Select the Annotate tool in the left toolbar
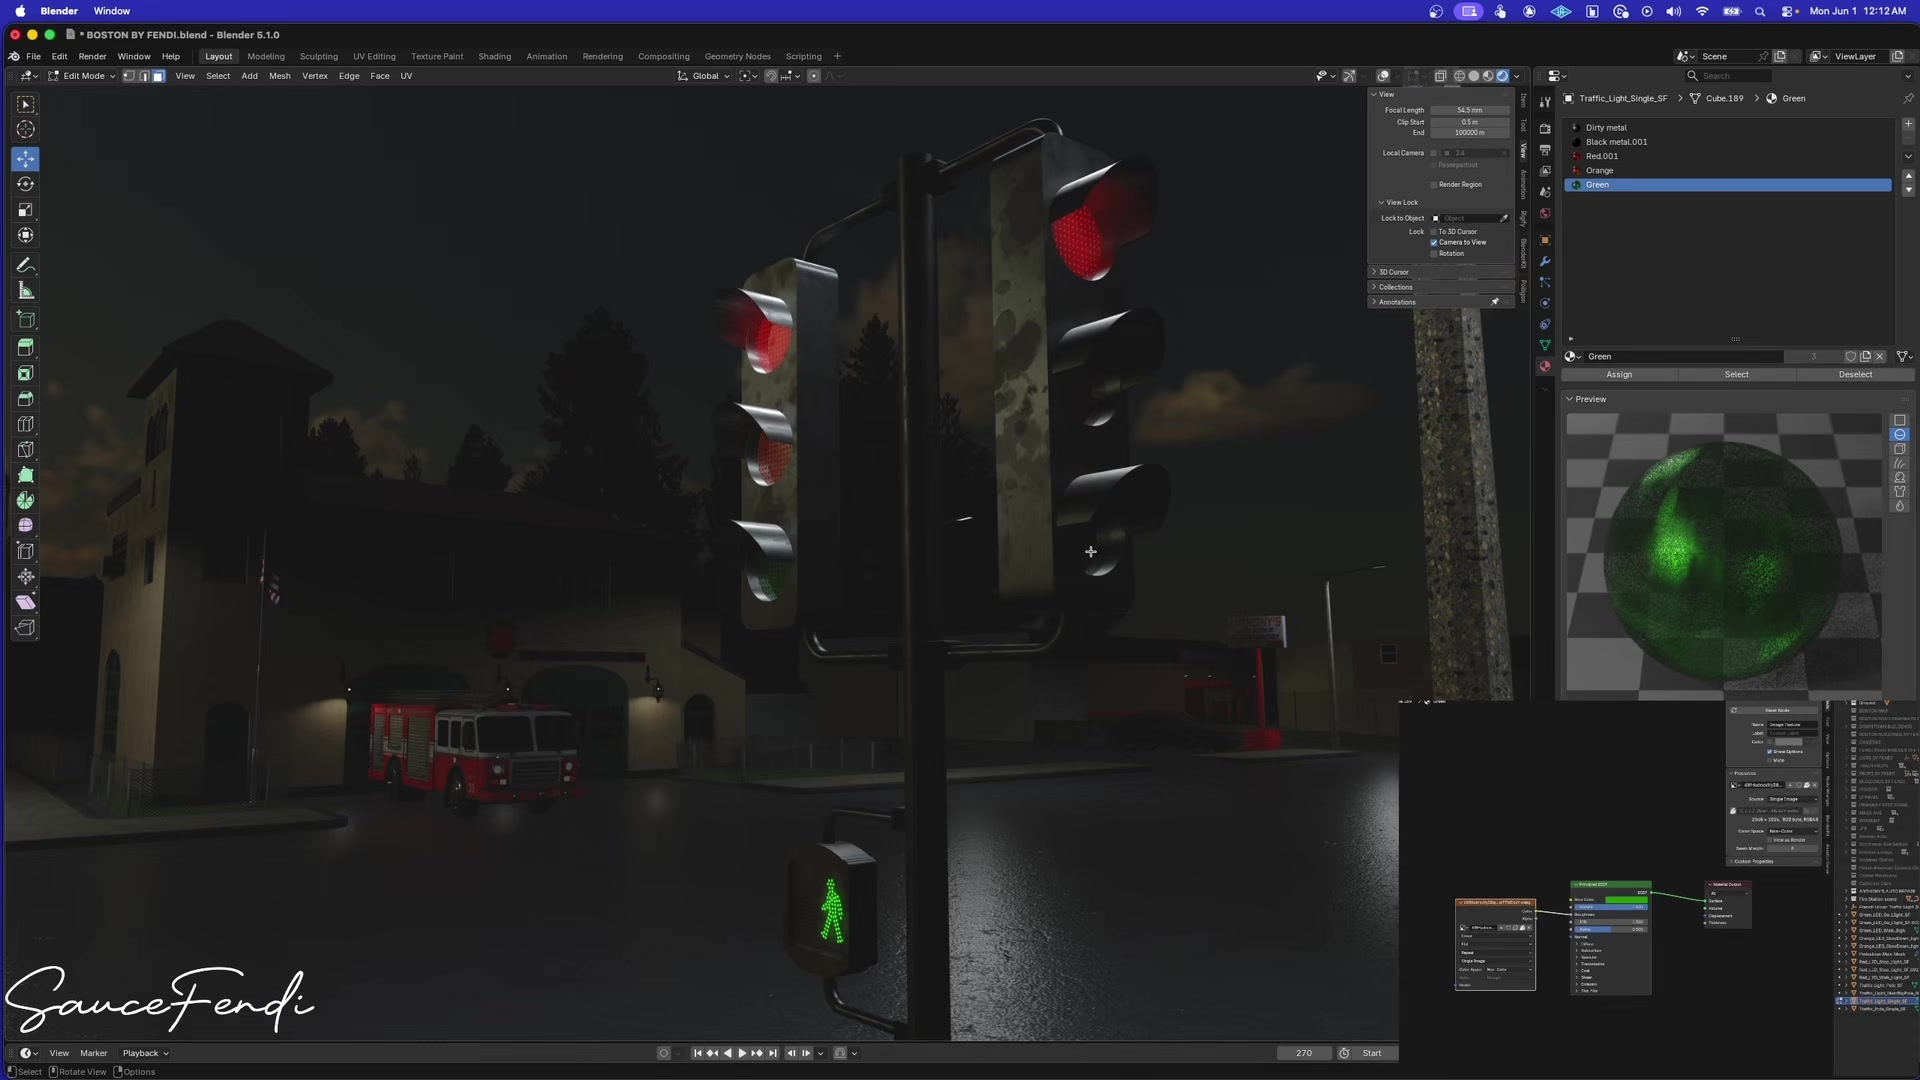Viewport: 1920px width, 1080px height. click(x=26, y=265)
